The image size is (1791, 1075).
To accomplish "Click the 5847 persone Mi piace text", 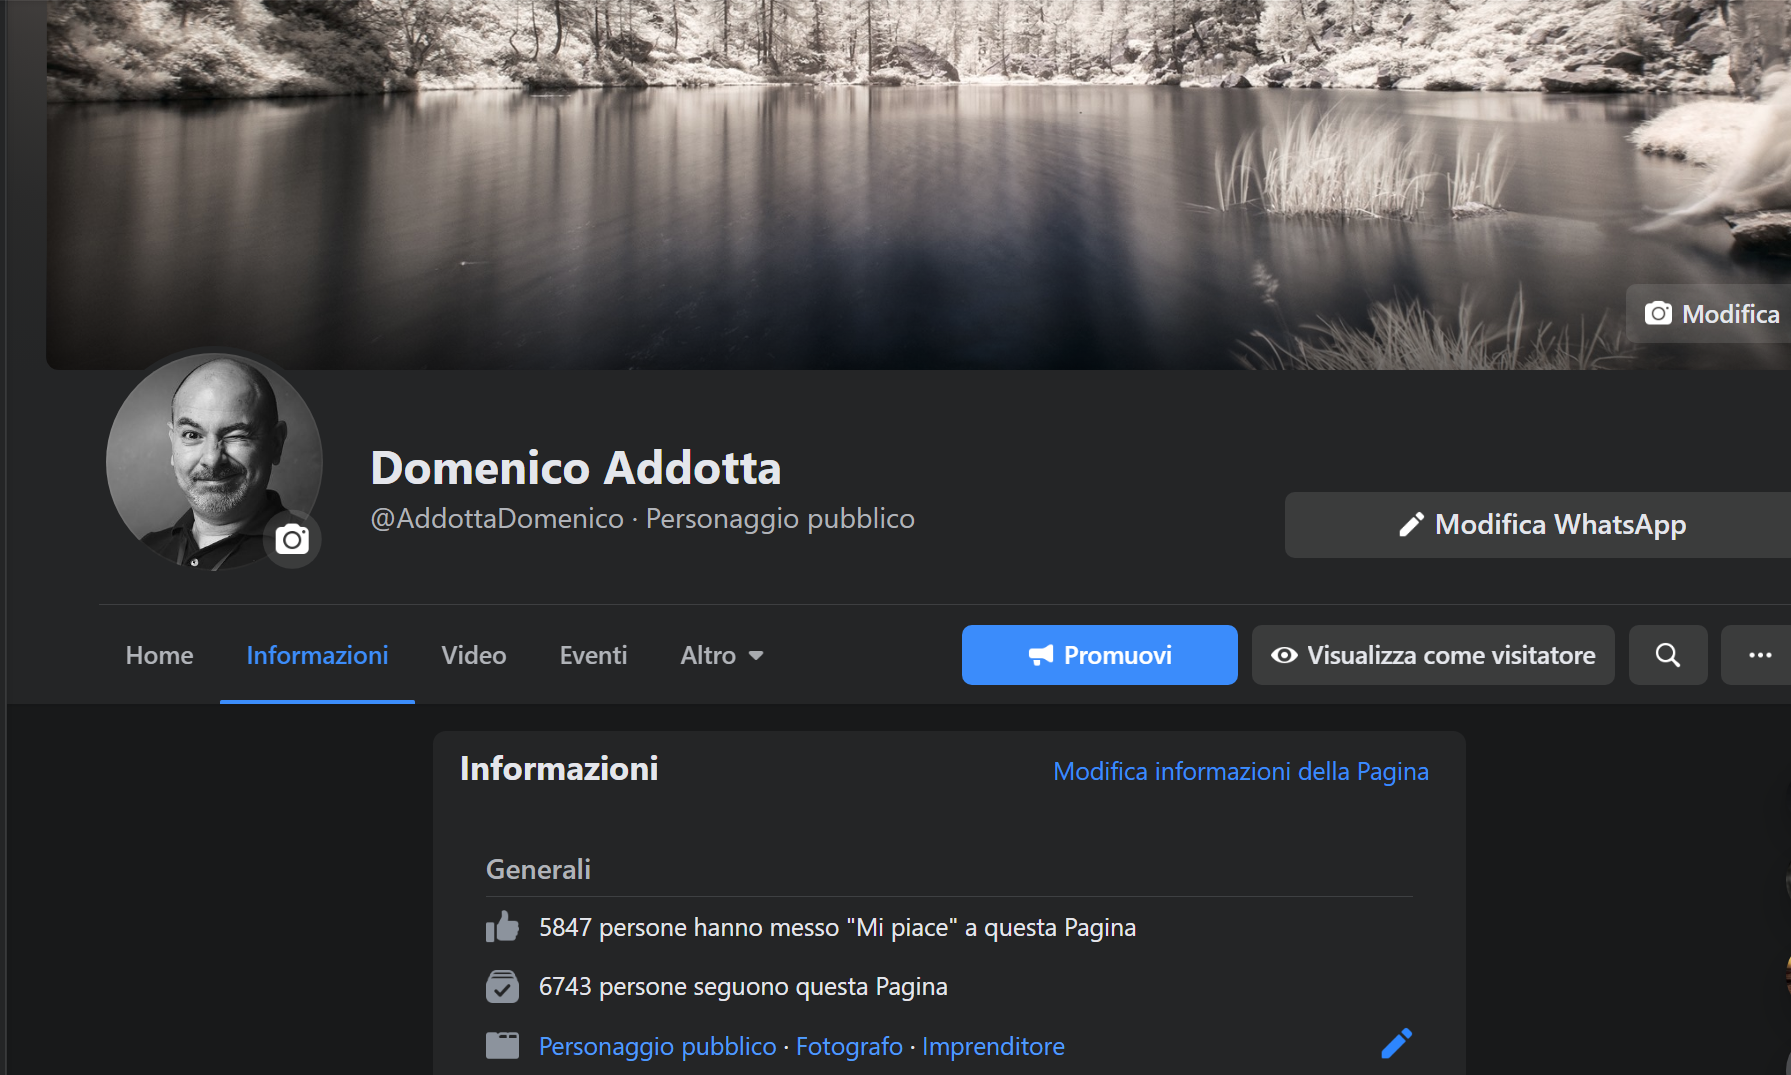I will point(837,928).
